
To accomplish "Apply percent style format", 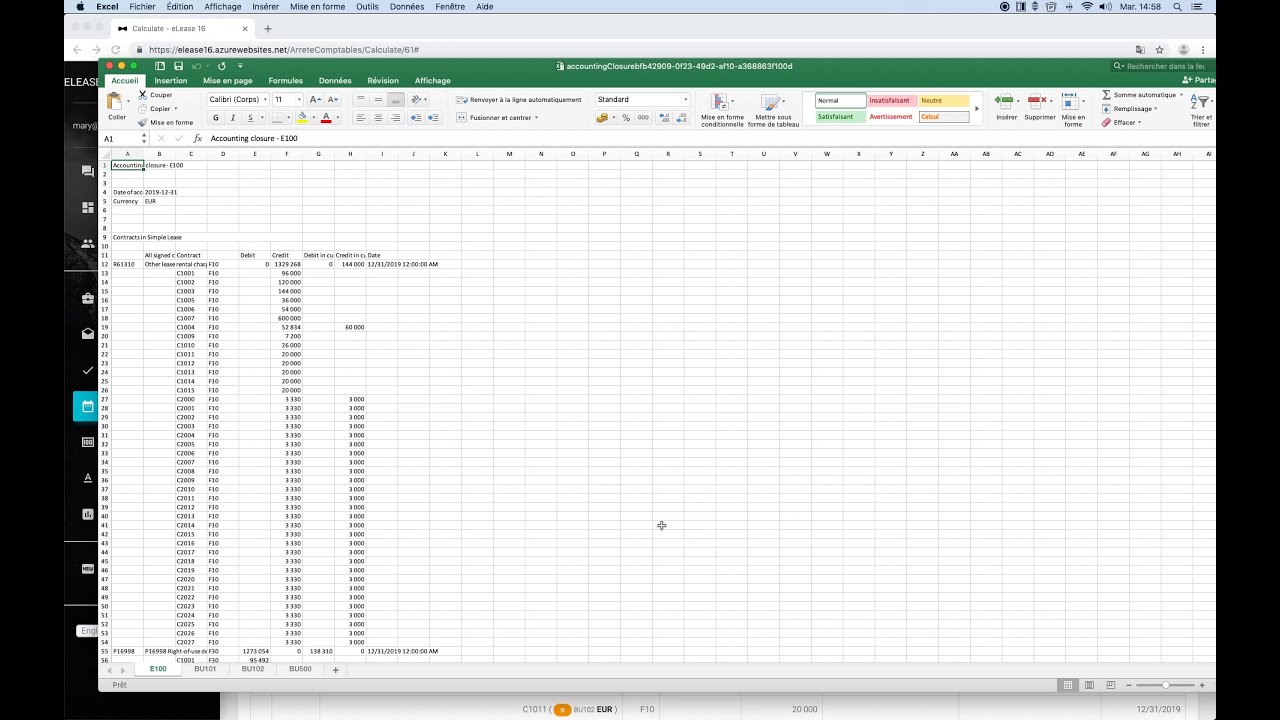I will pos(626,118).
